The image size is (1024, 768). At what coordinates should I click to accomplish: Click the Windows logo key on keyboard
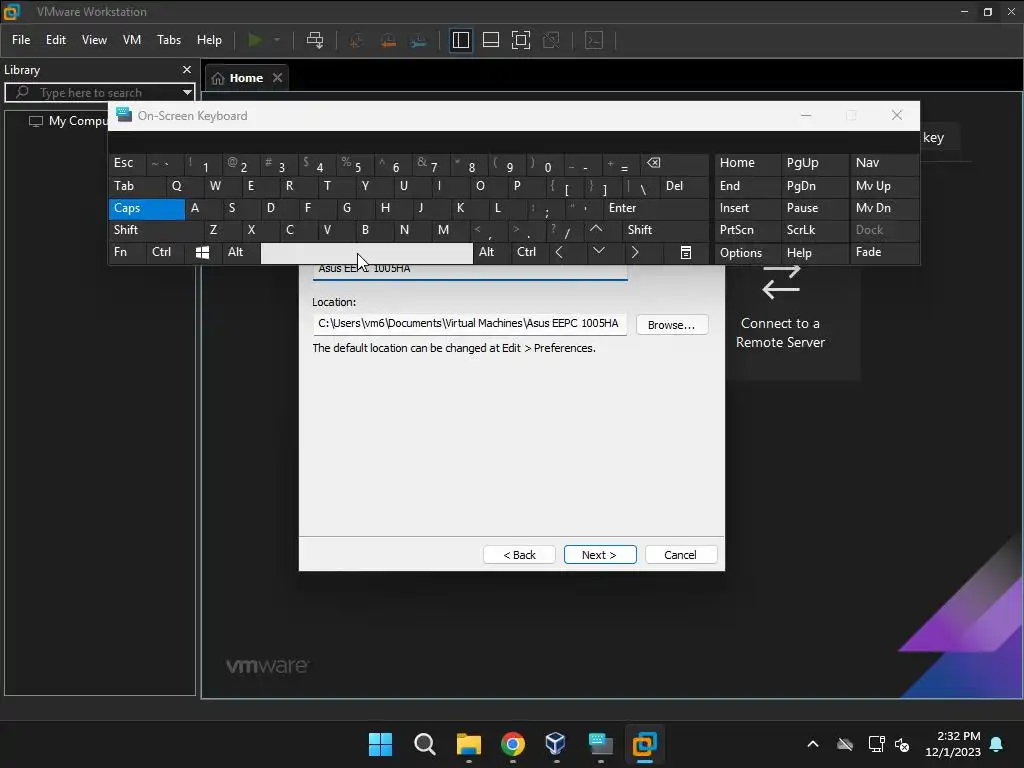203,252
